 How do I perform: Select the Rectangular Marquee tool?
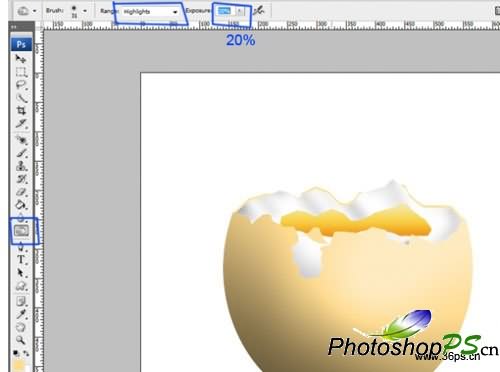pos(21,72)
